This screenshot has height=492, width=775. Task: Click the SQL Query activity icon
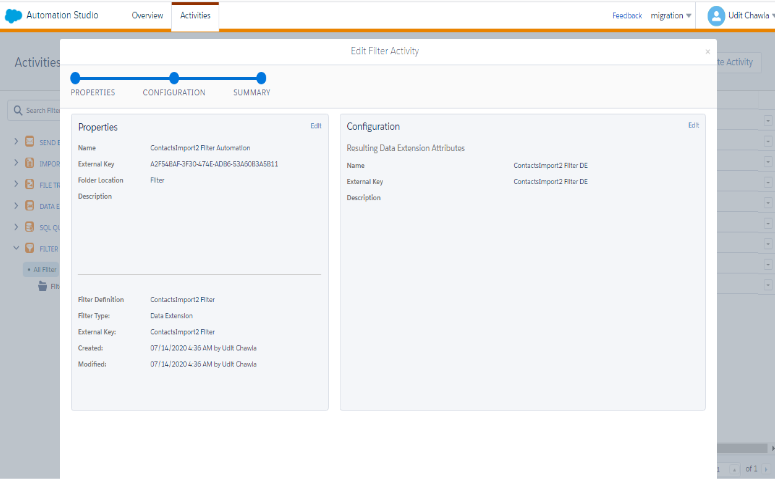30,226
